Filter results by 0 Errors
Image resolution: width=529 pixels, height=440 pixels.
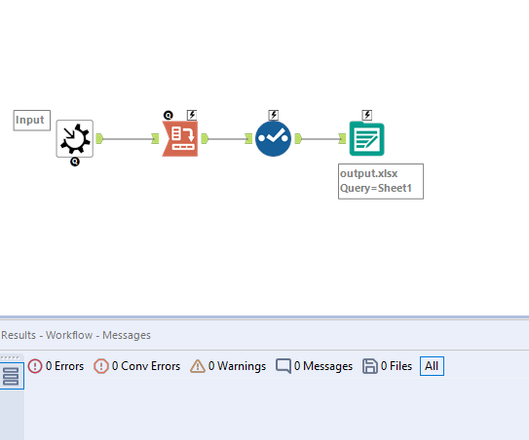pos(56,366)
